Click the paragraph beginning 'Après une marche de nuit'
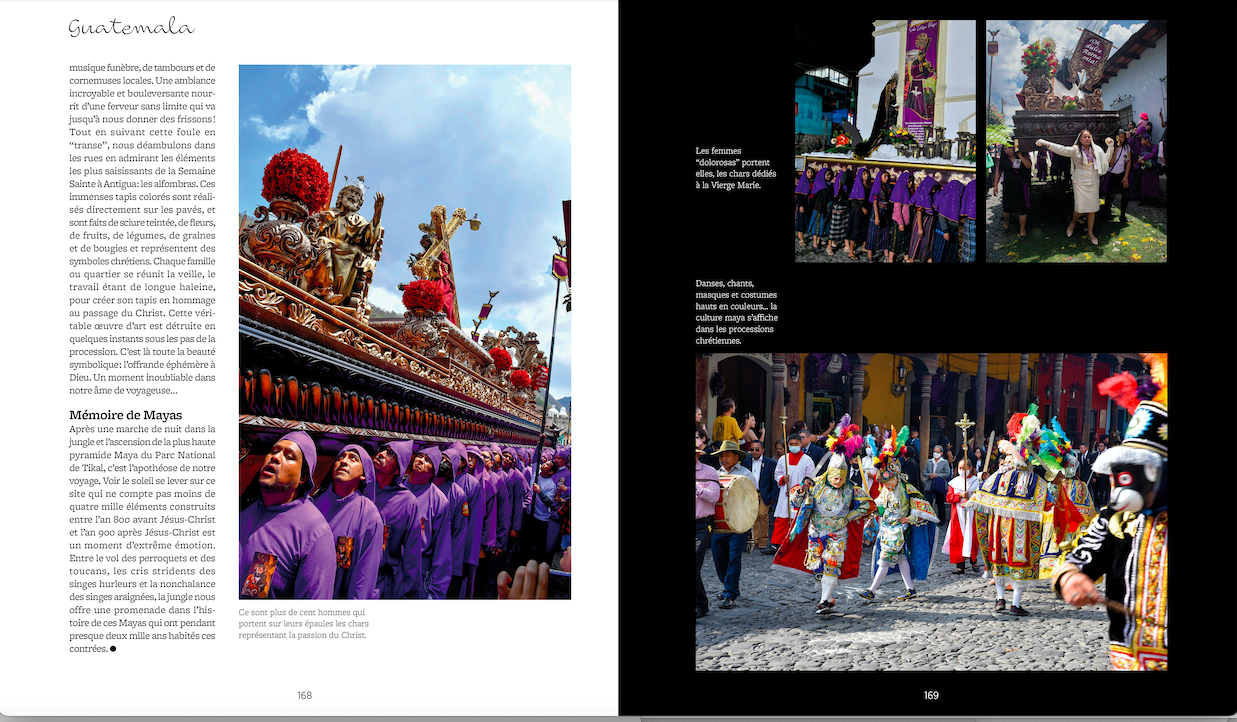Image resolution: width=1237 pixels, height=722 pixels. 142,538
